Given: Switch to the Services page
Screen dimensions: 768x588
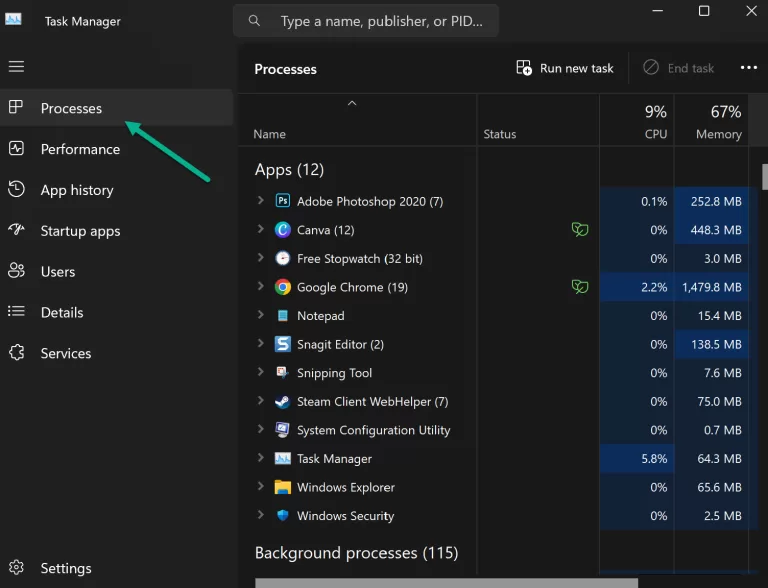Looking at the screenshot, I should coord(116,353).
